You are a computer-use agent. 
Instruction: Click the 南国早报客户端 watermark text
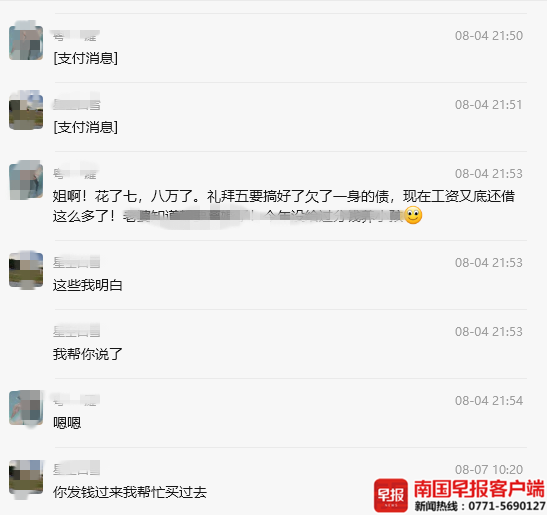click(x=479, y=488)
